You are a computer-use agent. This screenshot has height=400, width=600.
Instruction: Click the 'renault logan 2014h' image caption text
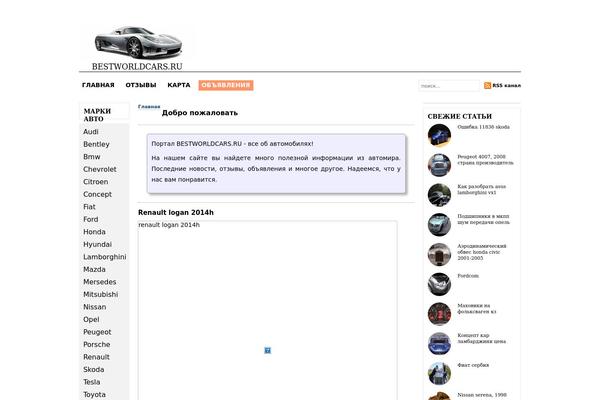point(169,225)
